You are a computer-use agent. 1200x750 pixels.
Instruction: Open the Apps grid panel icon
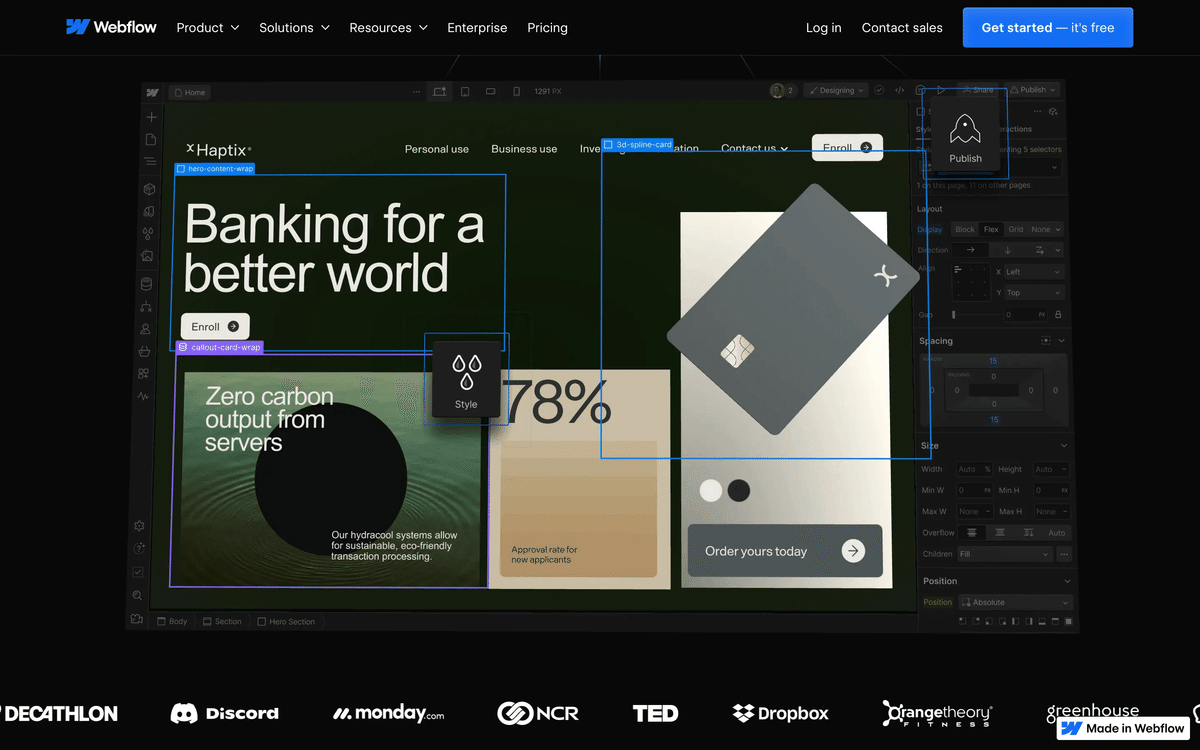pyautogui.click(x=144, y=374)
